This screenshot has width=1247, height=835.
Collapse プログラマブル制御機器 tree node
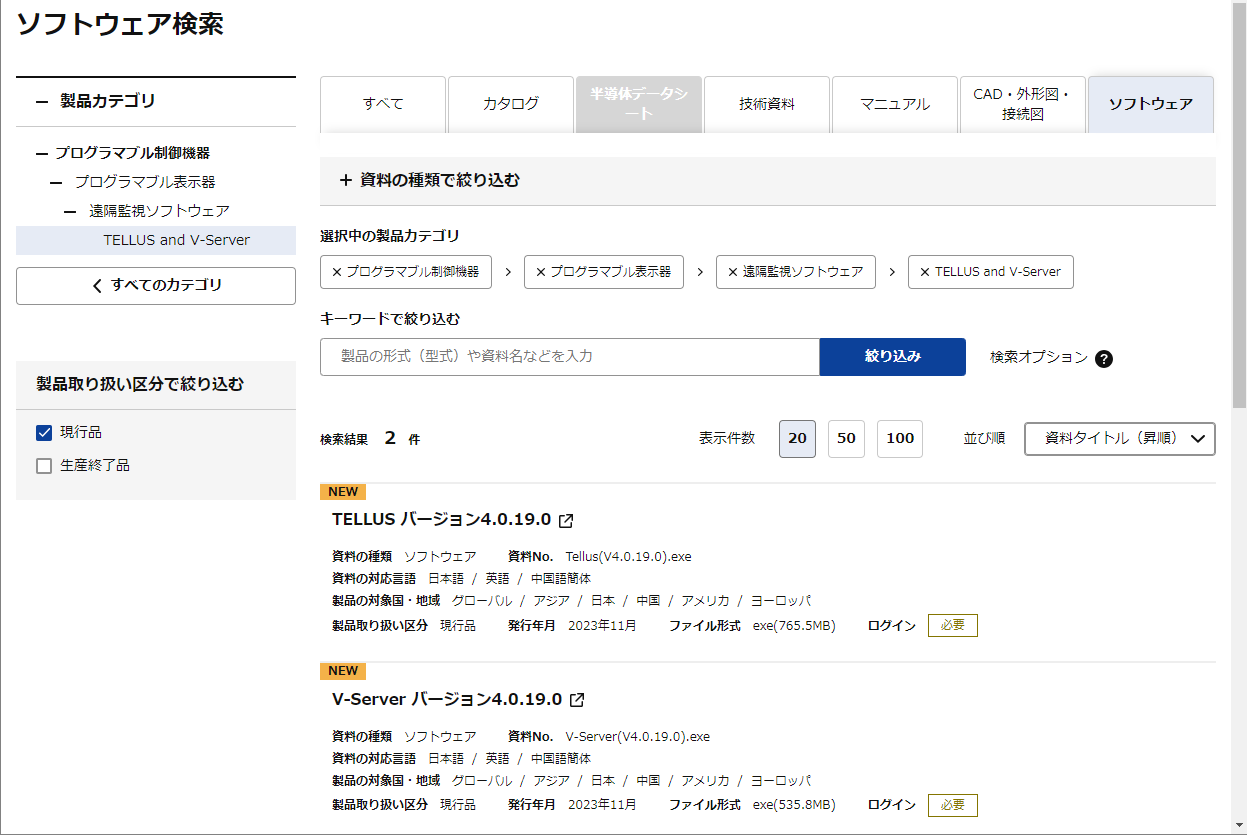(42, 154)
